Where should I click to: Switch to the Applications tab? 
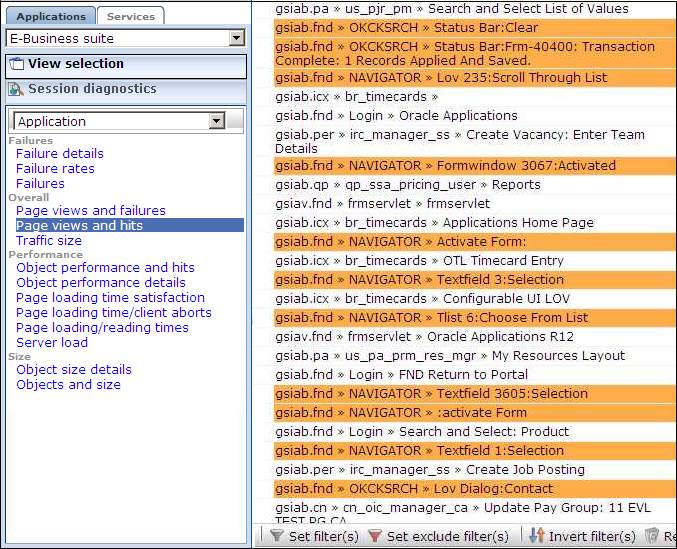click(x=51, y=16)
